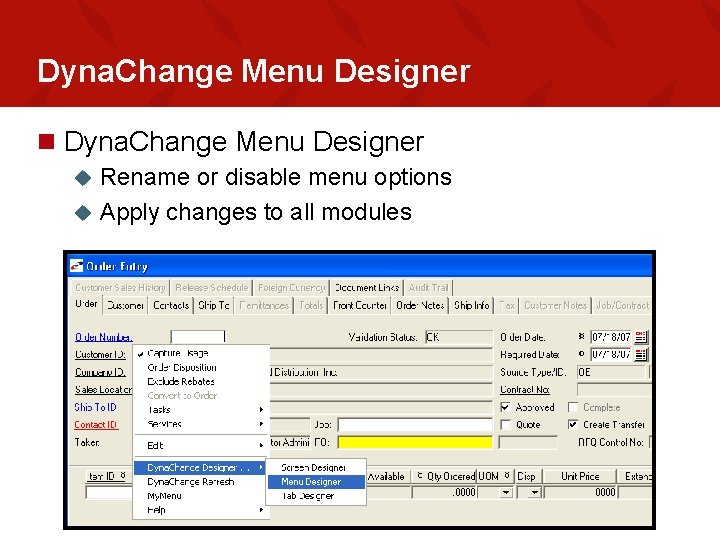Select Exclude Rebates menu entry
This screenshot has width=720, height=540.
point(202,381)
